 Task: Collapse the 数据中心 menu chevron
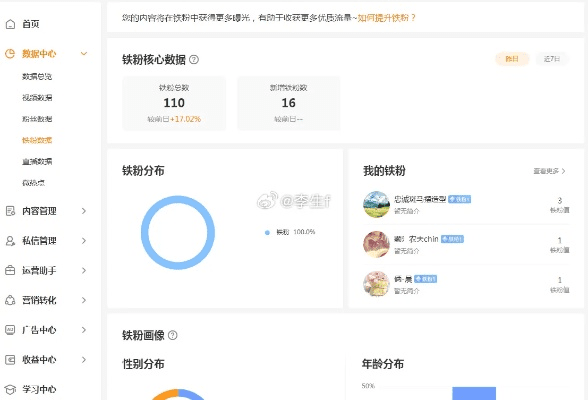[x=84, y=54]
